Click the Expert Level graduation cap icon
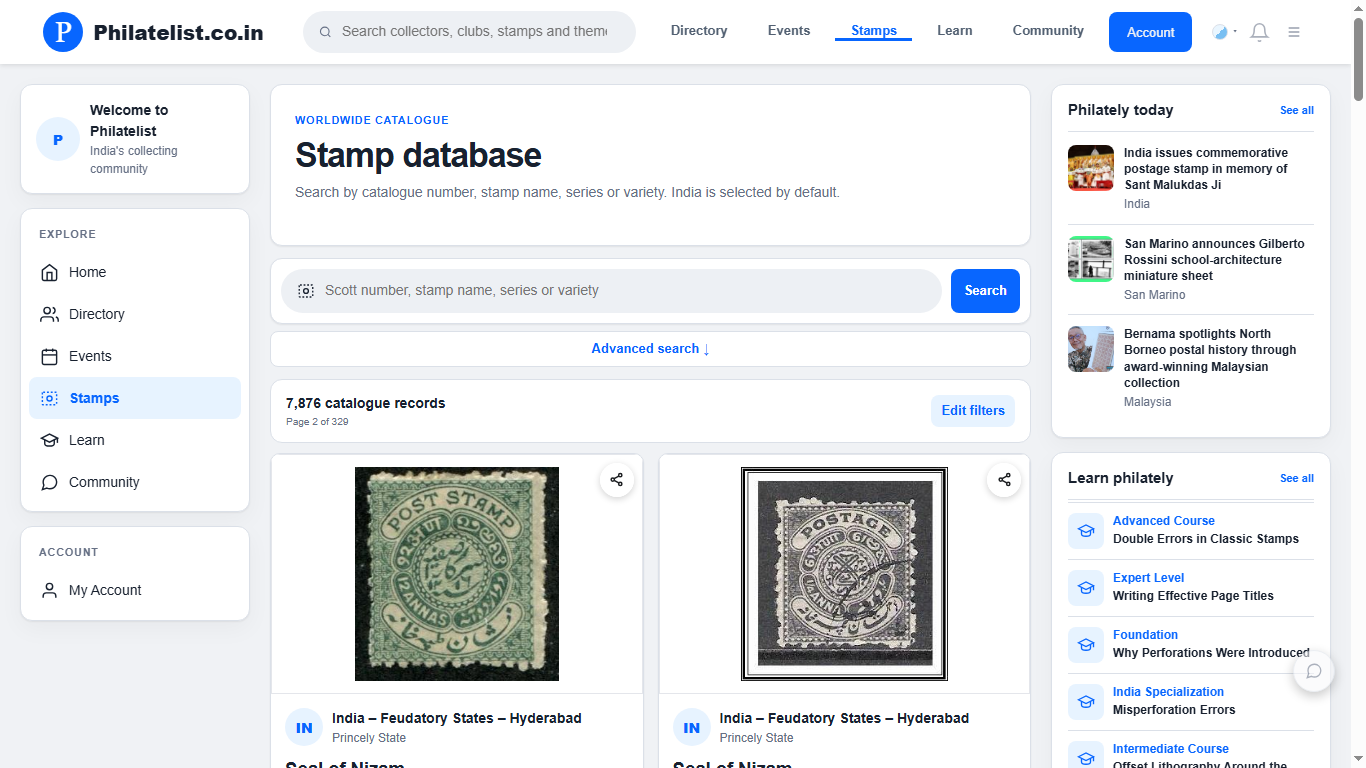1366x768 pixels. (1086, 587)
